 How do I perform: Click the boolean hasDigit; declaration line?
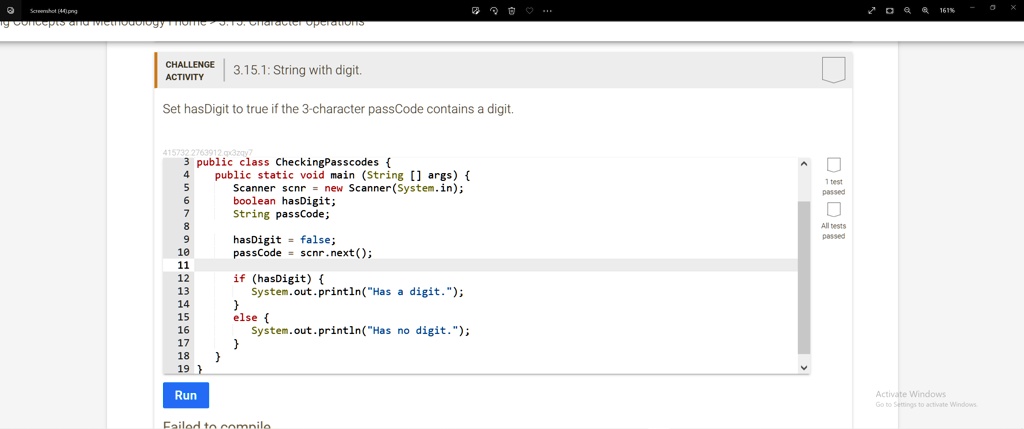click(x=284, y=201)
